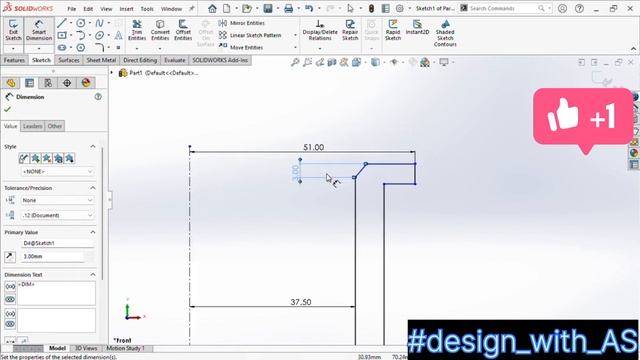This screenshot has height=360, width=640.
Task: Accept the dimension with green checkmark
Action: click(7, 109)
